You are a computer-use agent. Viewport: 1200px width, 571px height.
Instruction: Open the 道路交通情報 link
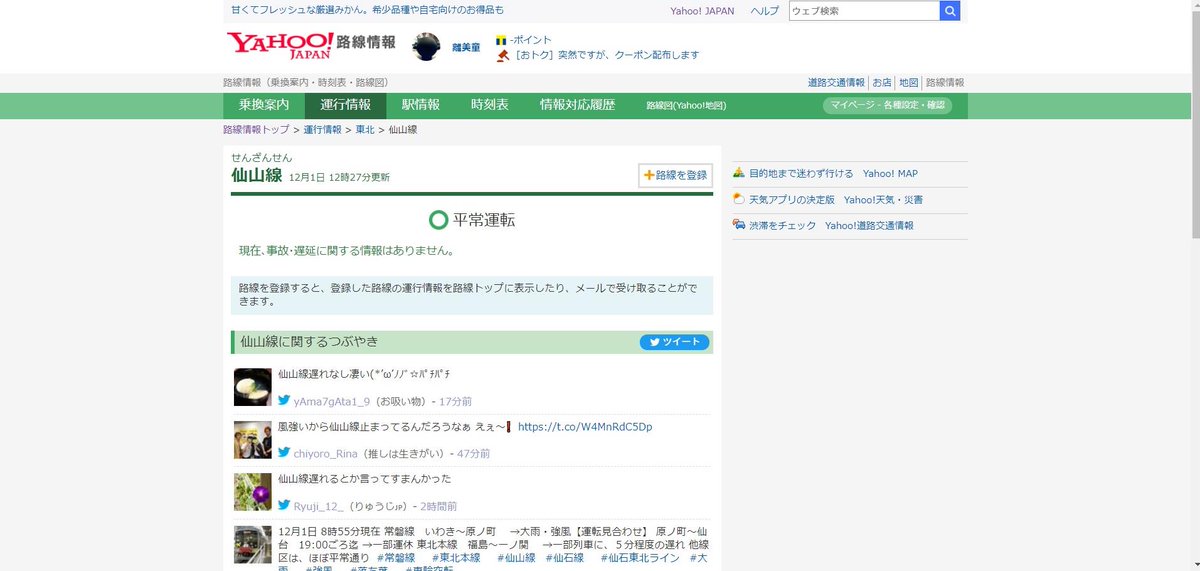[x=836, y=83]
